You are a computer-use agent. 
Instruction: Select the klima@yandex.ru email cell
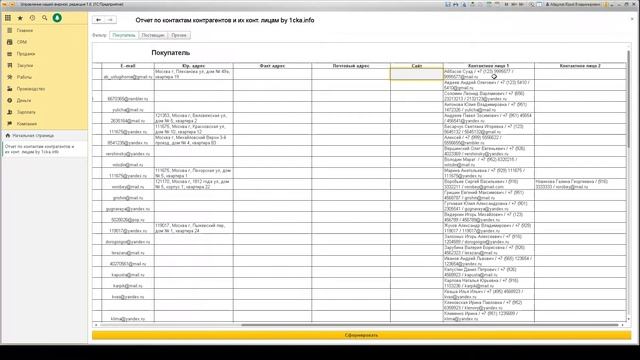coord(128,316)
